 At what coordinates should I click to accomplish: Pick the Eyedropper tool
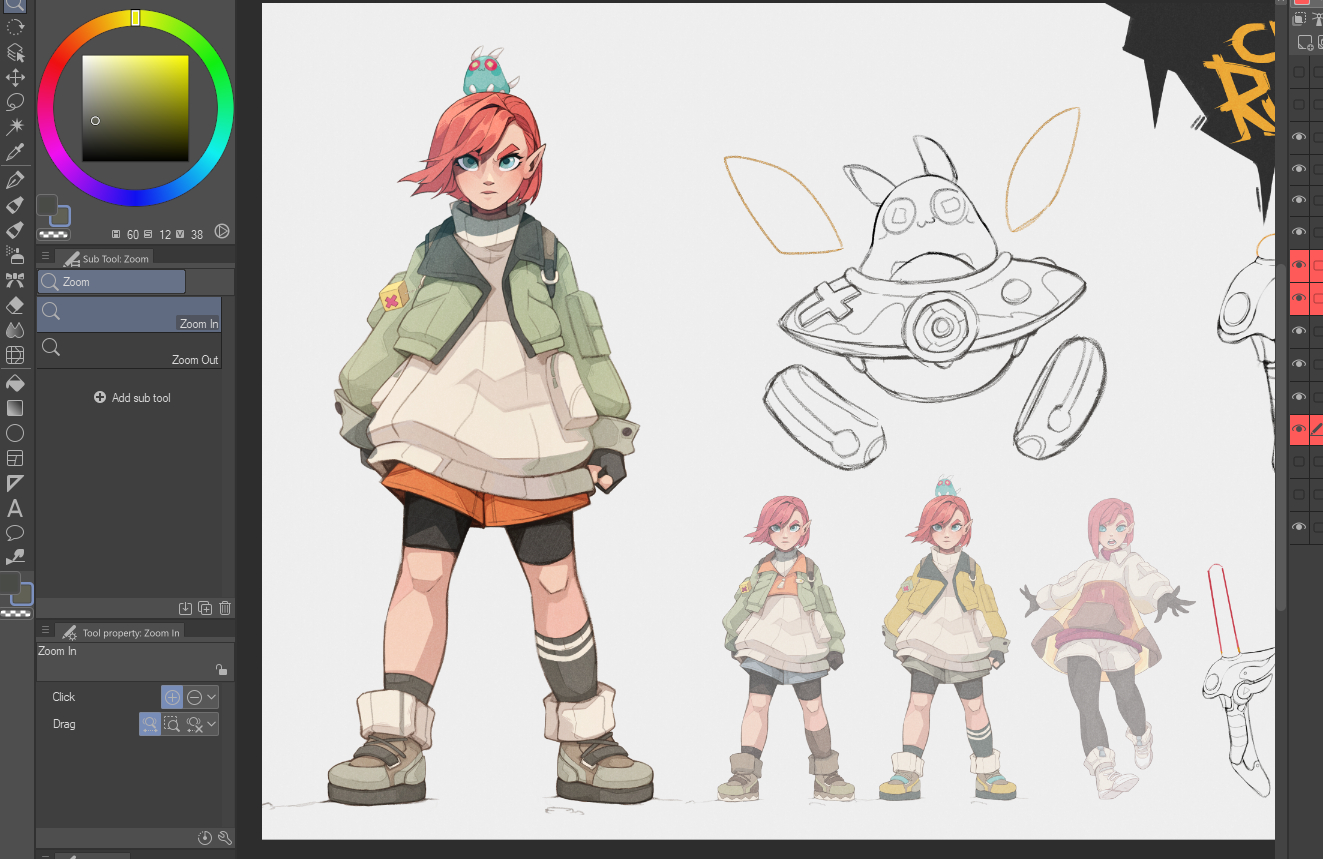pyautogui.click(x=15, y=153)
